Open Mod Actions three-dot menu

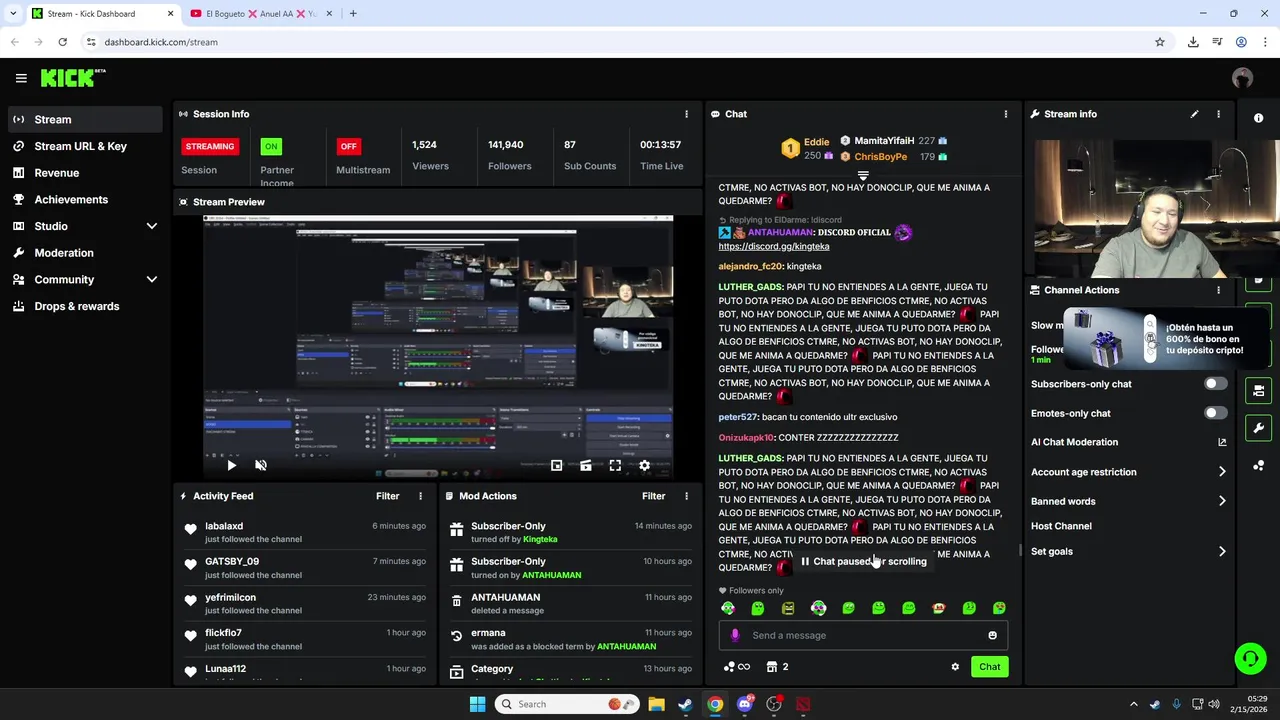(x=686, y=496)
